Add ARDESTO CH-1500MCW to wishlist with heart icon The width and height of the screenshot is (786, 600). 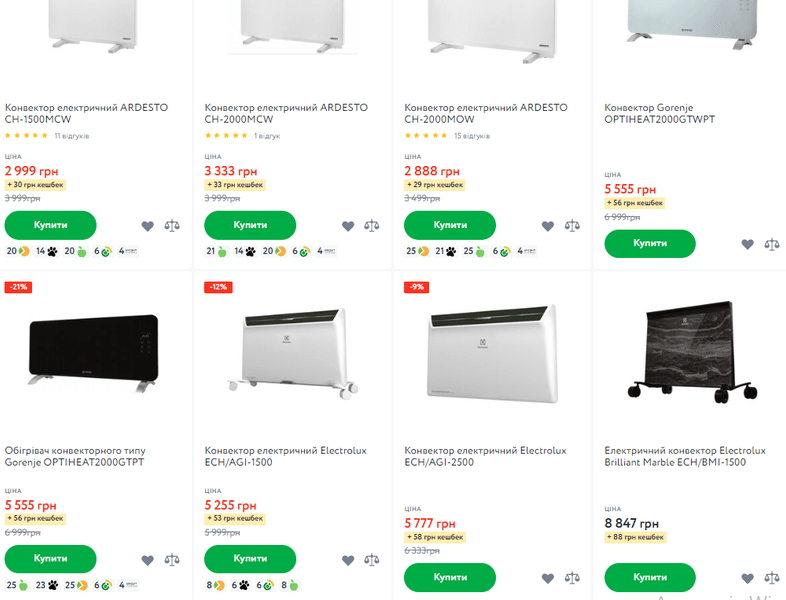[148, 226]
